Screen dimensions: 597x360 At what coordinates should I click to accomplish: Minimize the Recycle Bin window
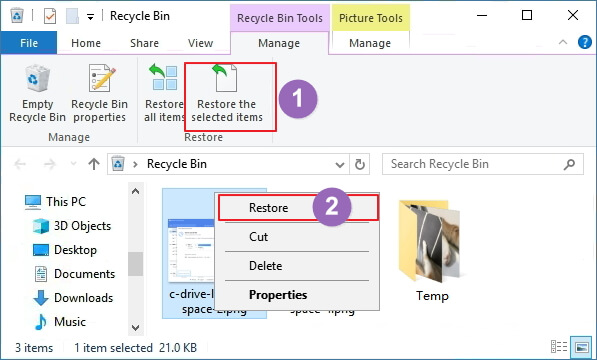pyautogui.click(x=482, y=16)
